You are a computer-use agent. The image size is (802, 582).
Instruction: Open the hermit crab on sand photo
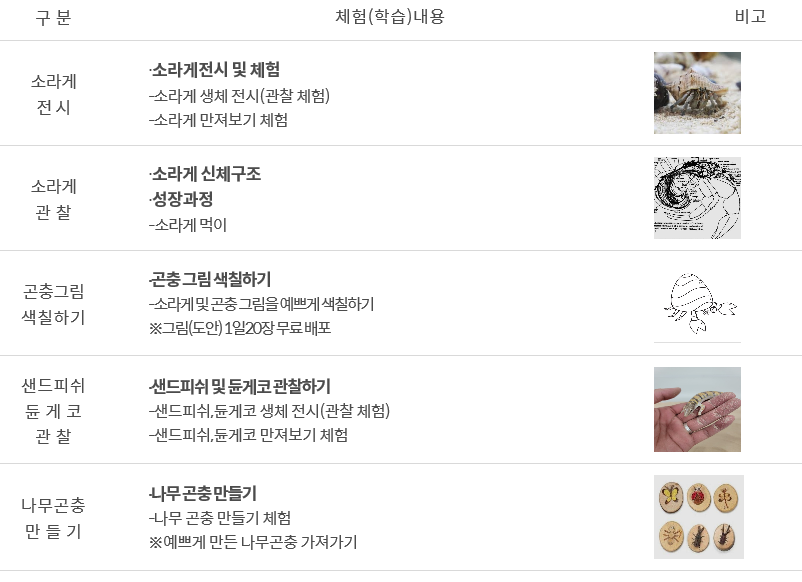tap(697, 93)
